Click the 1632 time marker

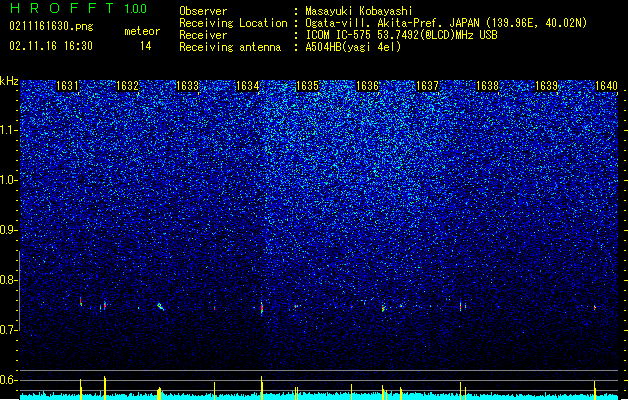point(127,86)
